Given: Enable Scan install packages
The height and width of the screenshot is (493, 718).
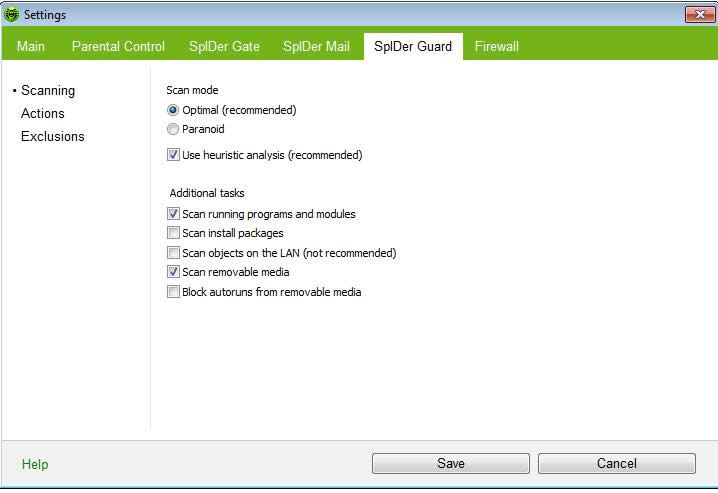Looking at the screenshot, I should click(x=174, y=233).
